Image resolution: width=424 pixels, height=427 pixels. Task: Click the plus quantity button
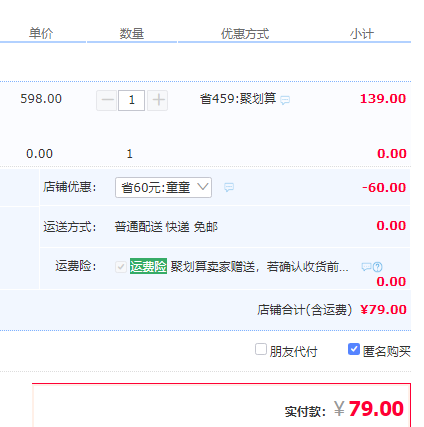coord(158,100)
